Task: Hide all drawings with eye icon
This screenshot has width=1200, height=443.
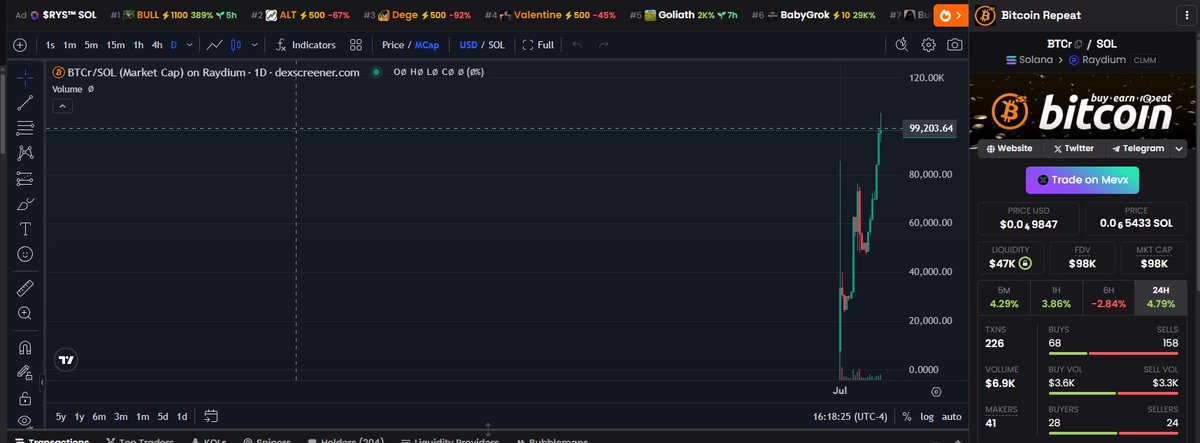Action: tap(25, 422)
